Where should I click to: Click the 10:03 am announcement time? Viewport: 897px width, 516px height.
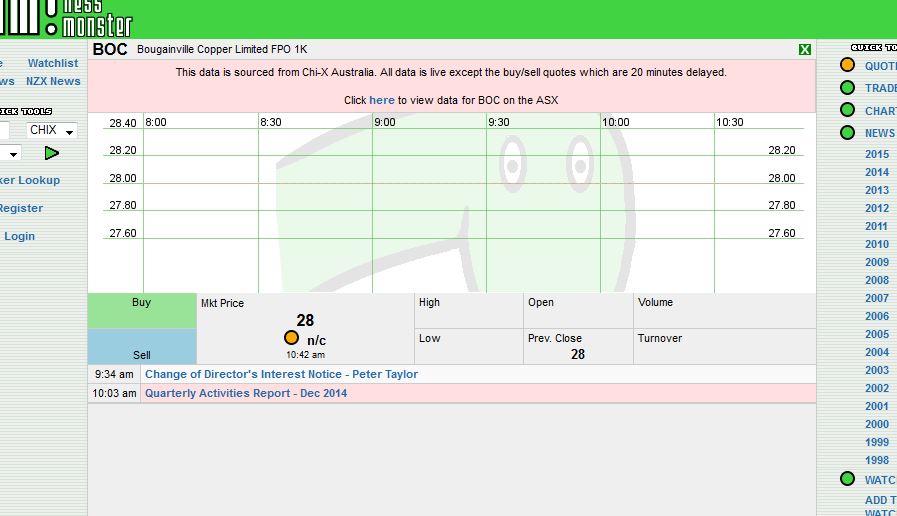click(114, 393)
